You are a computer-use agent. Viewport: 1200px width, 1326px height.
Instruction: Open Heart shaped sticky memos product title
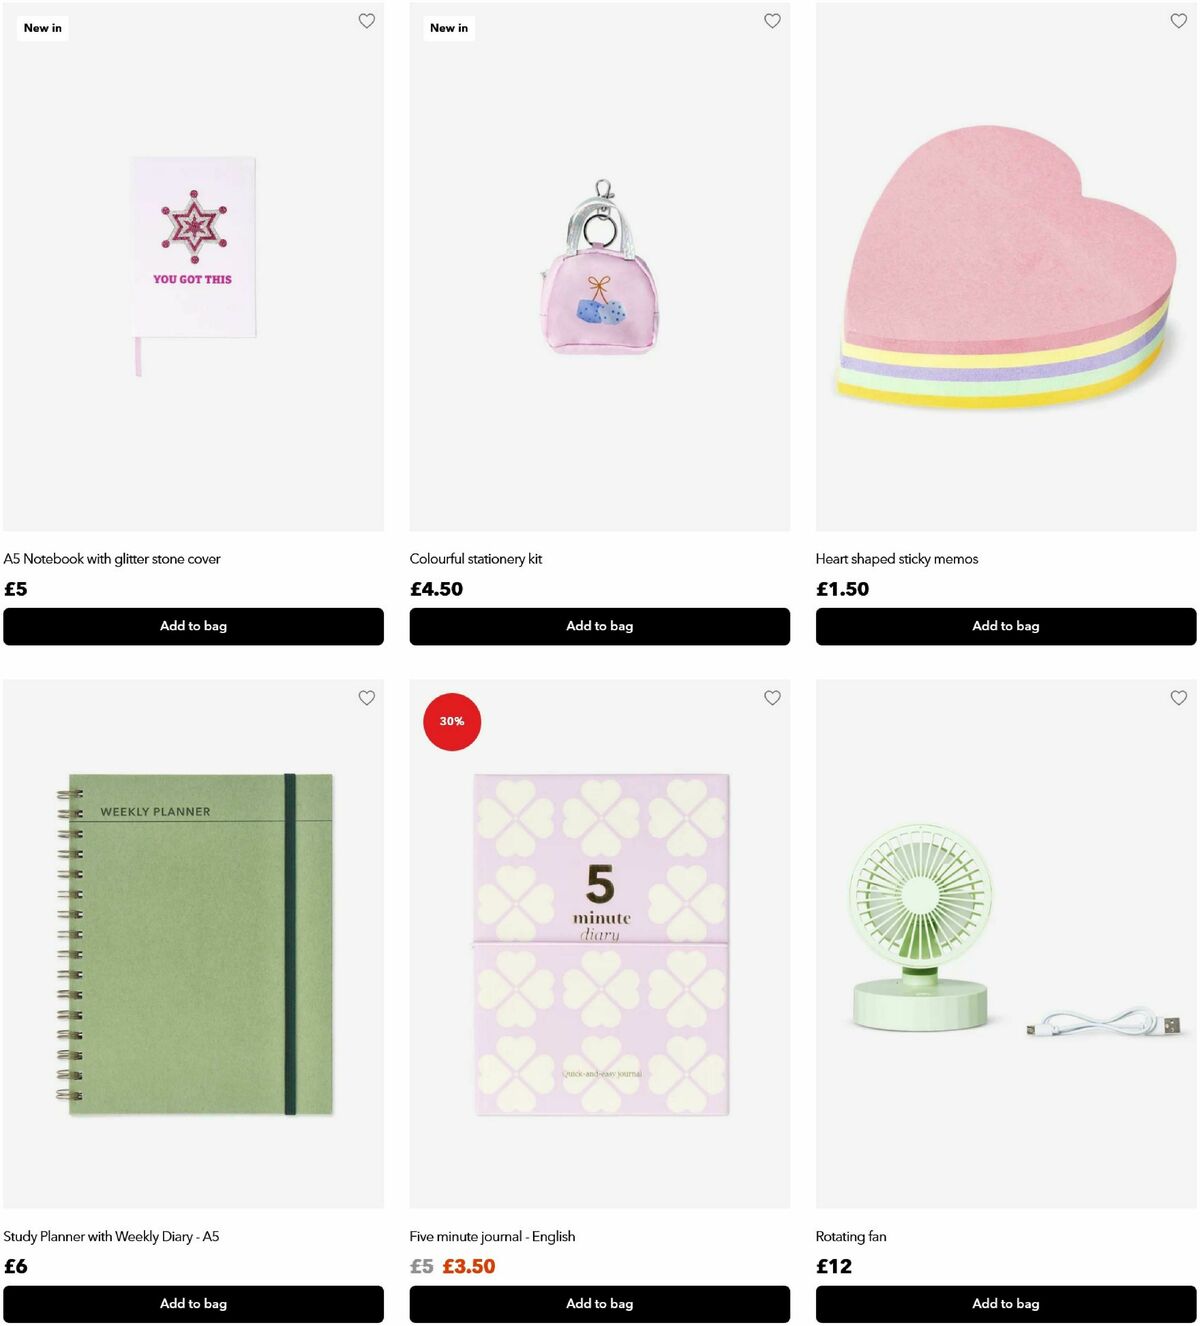click(x=897, y=559)
